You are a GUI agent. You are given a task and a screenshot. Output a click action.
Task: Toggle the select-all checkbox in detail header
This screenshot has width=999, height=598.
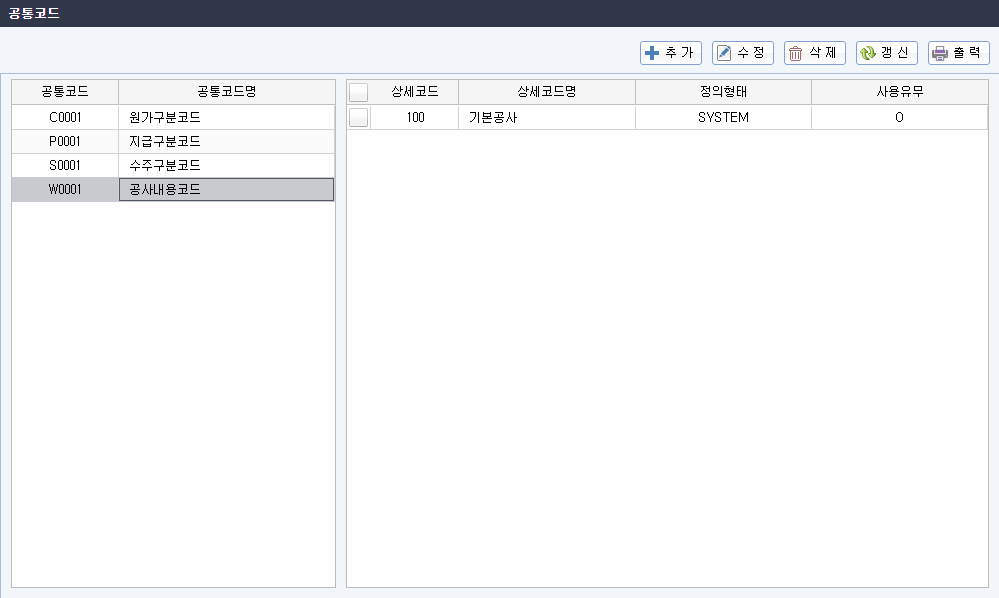pyautogui.click(x=359, y=92)
